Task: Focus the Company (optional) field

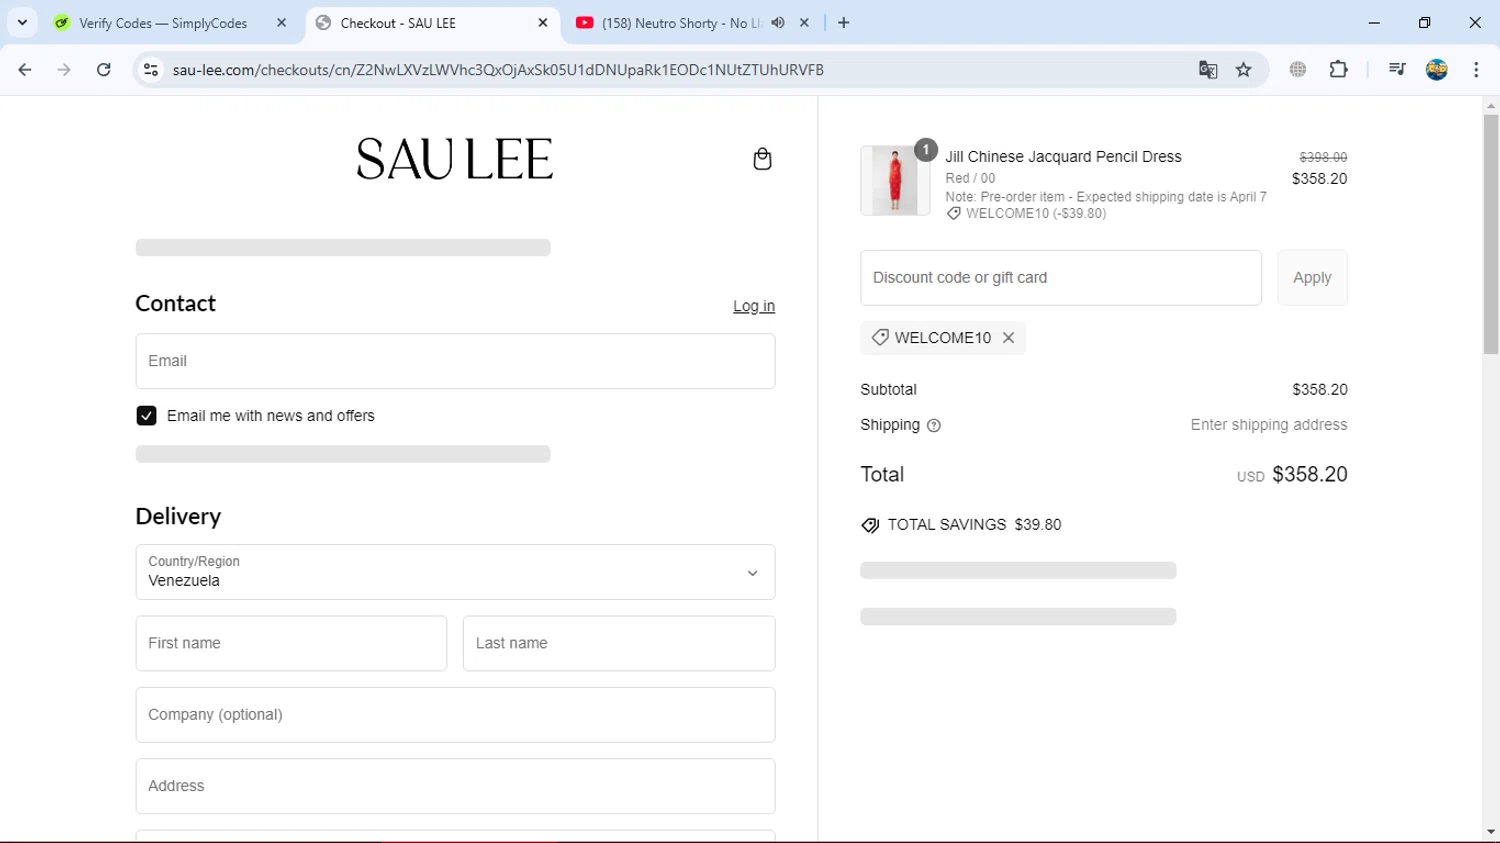Action: tap(455, 715)
